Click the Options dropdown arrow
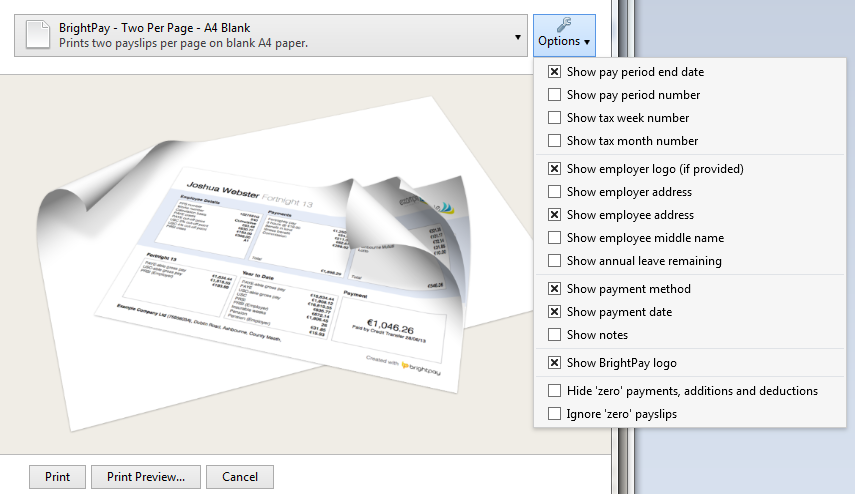The height and width of the screenshot is (494, 855). (x=587, y=42)
